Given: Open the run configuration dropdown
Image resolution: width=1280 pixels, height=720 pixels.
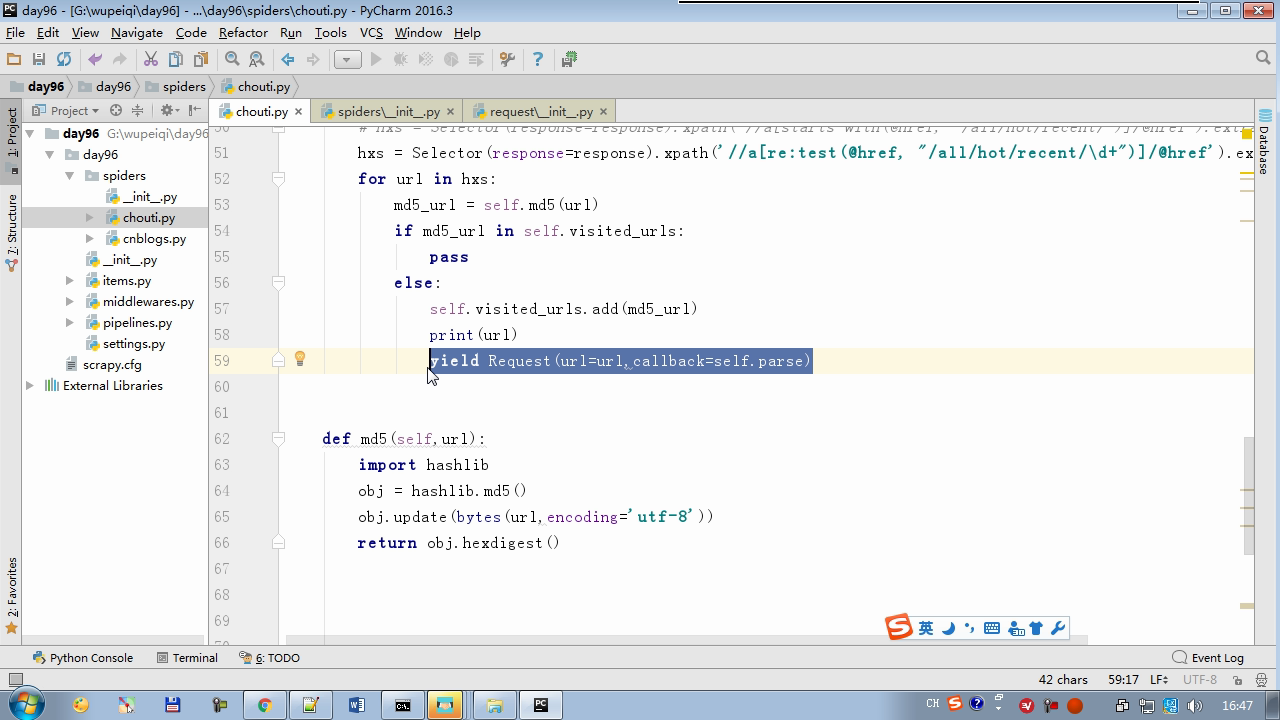Looking at the screenshot, I should pos(347,60).
